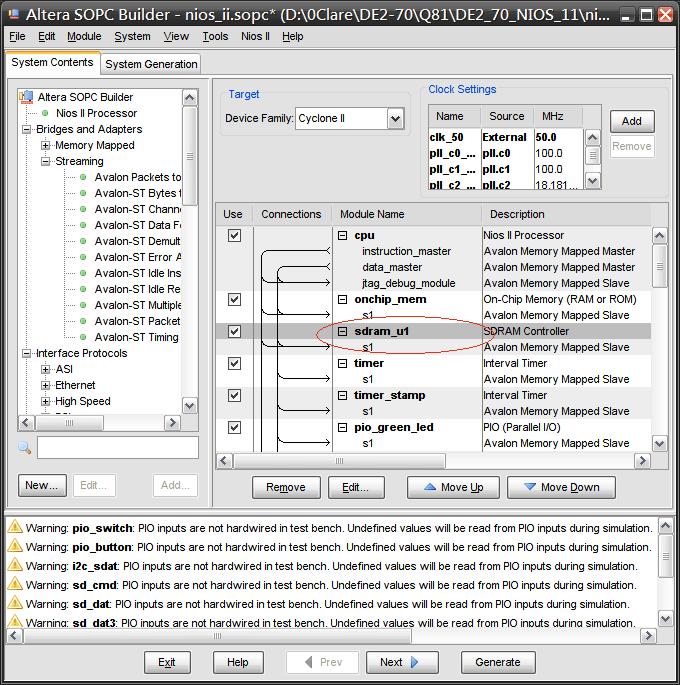Click the green dot beside Avalon-ST Demult
Viewport: 680px width, 685px height.
point(83,241)
